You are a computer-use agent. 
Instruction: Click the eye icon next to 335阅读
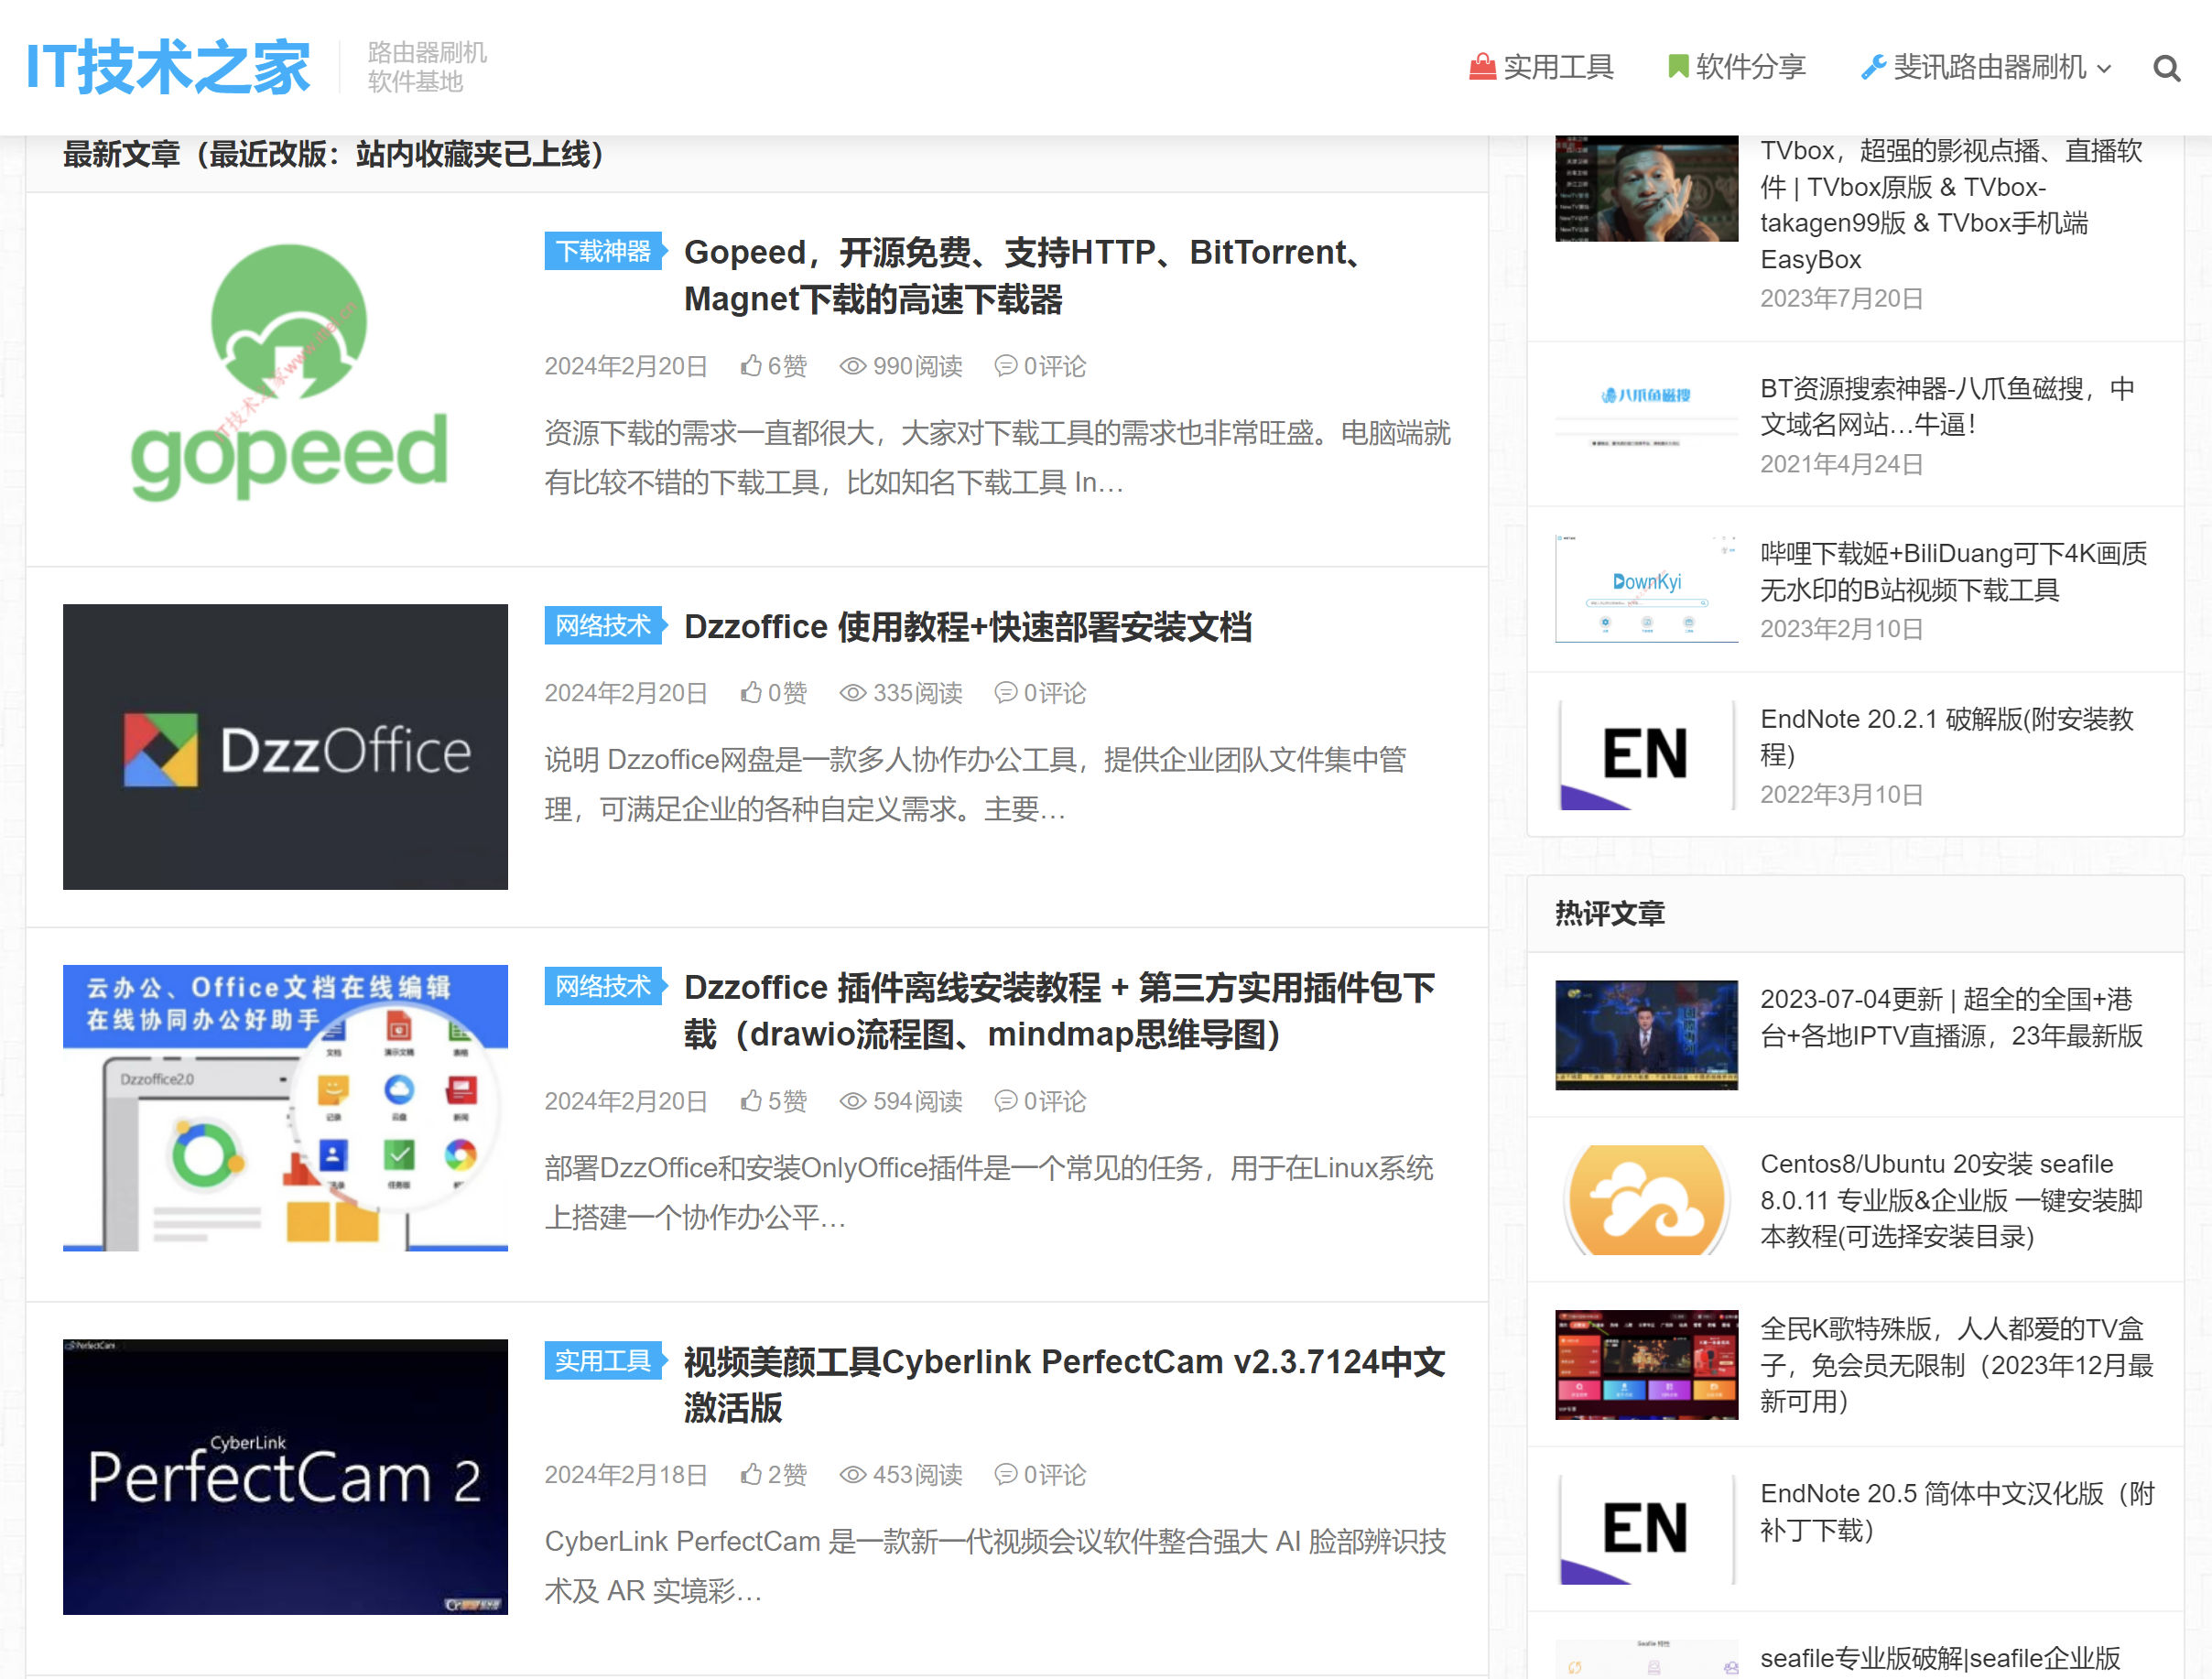[852, 692]
